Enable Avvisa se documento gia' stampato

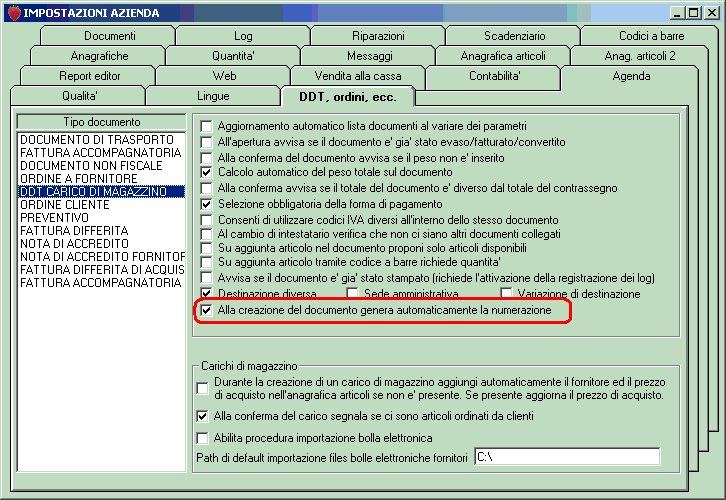[207, 278]
